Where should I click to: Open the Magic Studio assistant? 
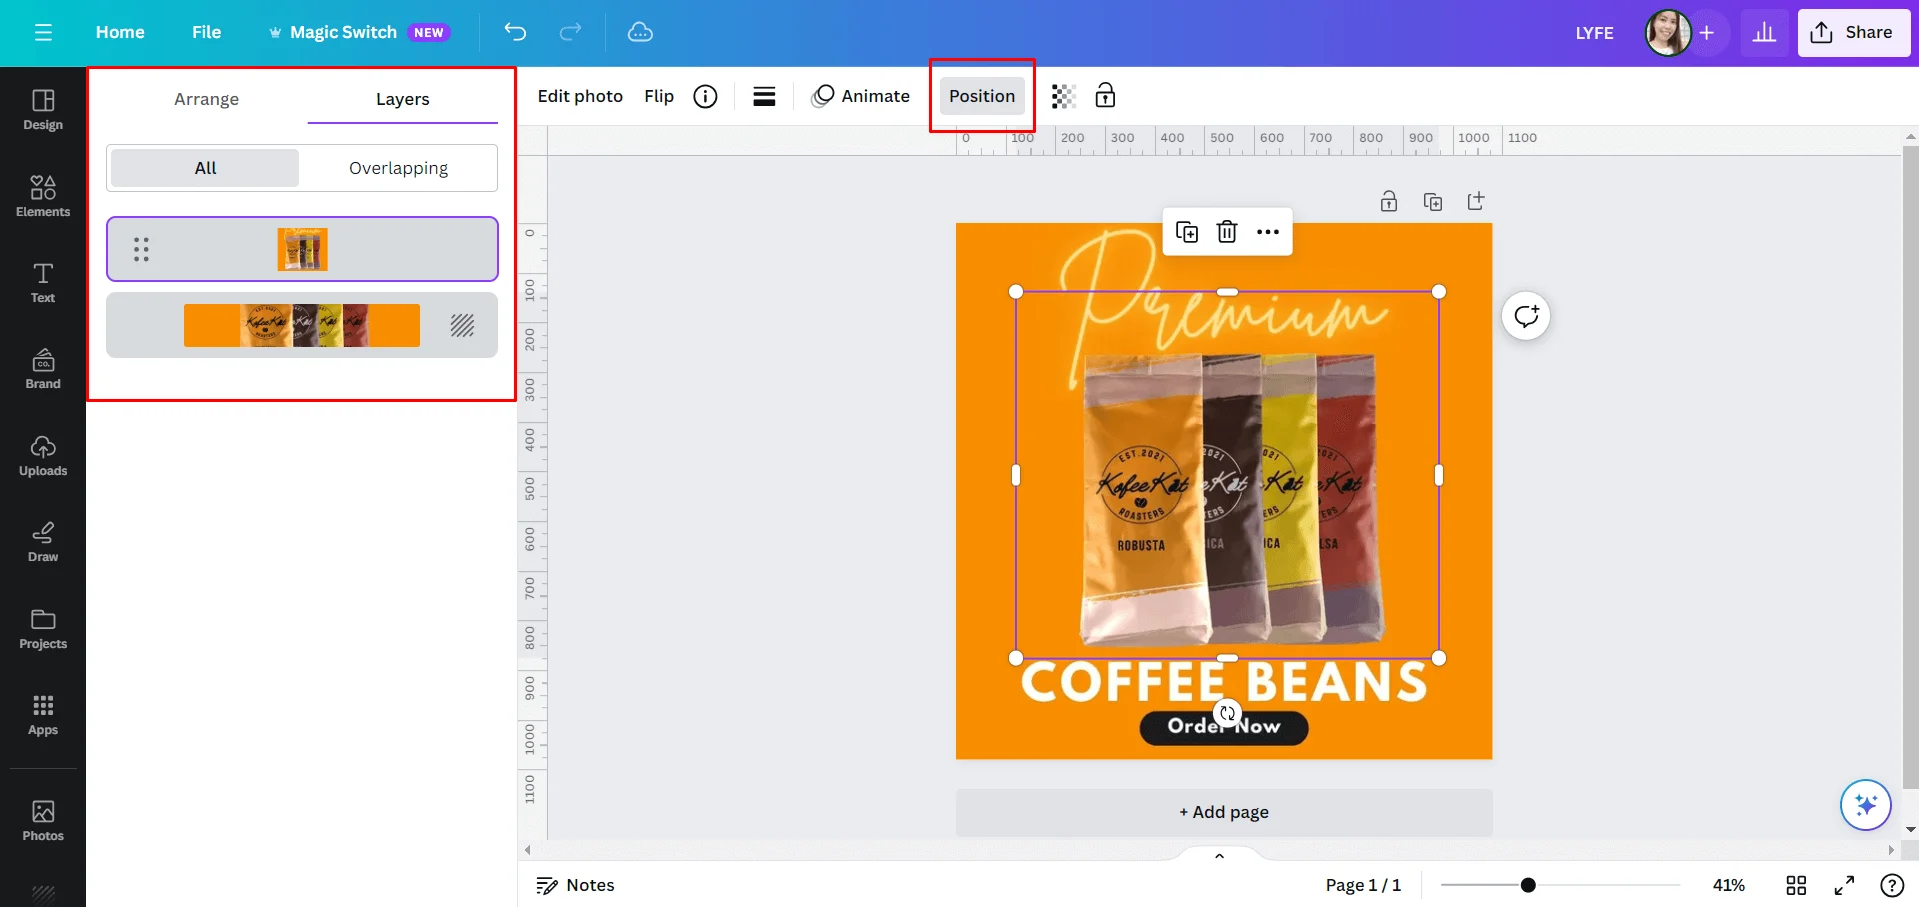1864,805
